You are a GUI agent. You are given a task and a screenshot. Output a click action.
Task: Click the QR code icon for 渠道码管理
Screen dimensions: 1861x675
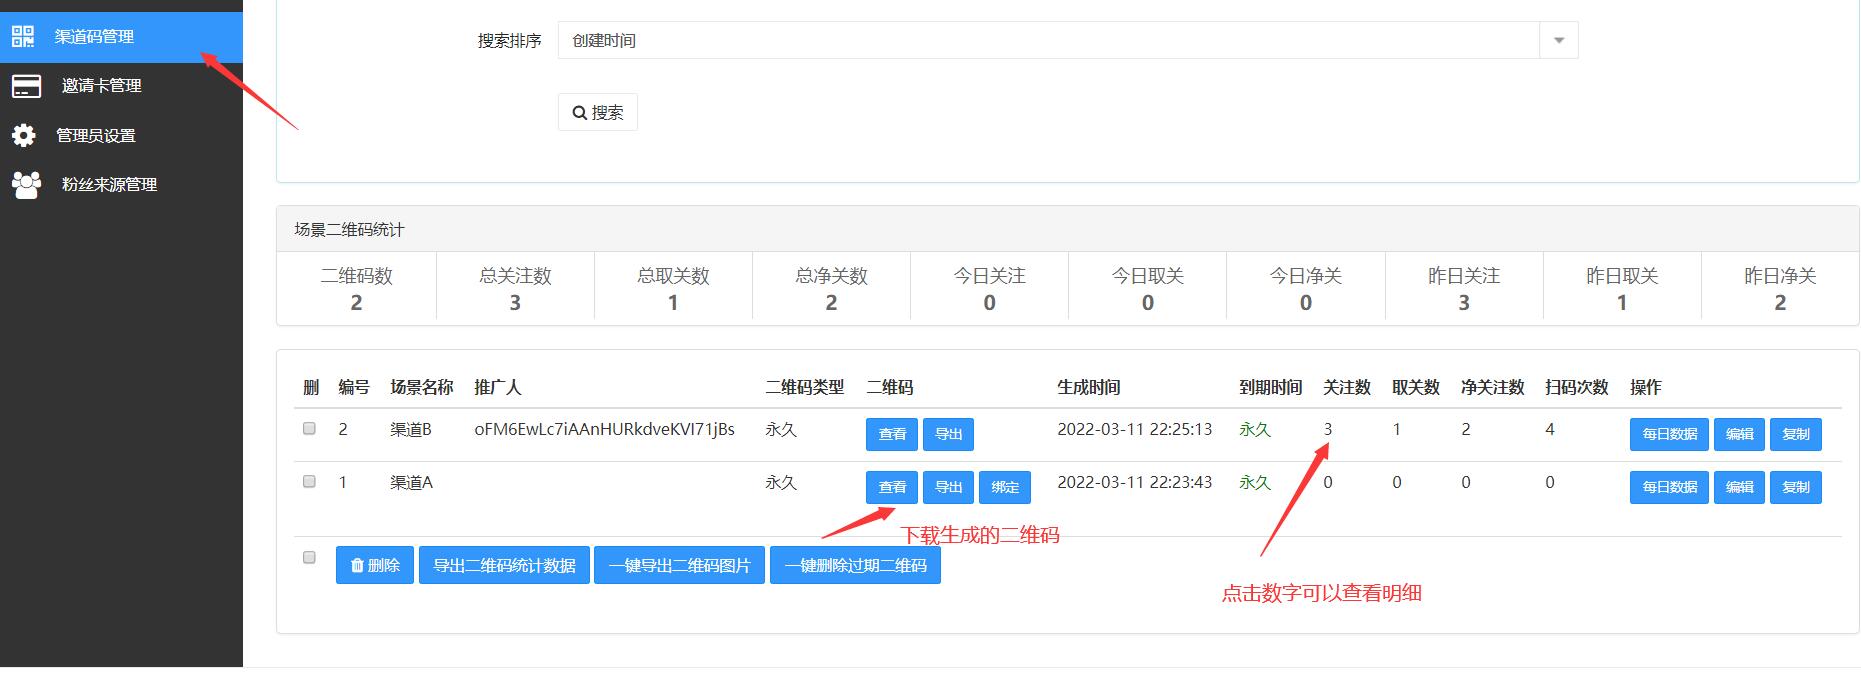23,37
